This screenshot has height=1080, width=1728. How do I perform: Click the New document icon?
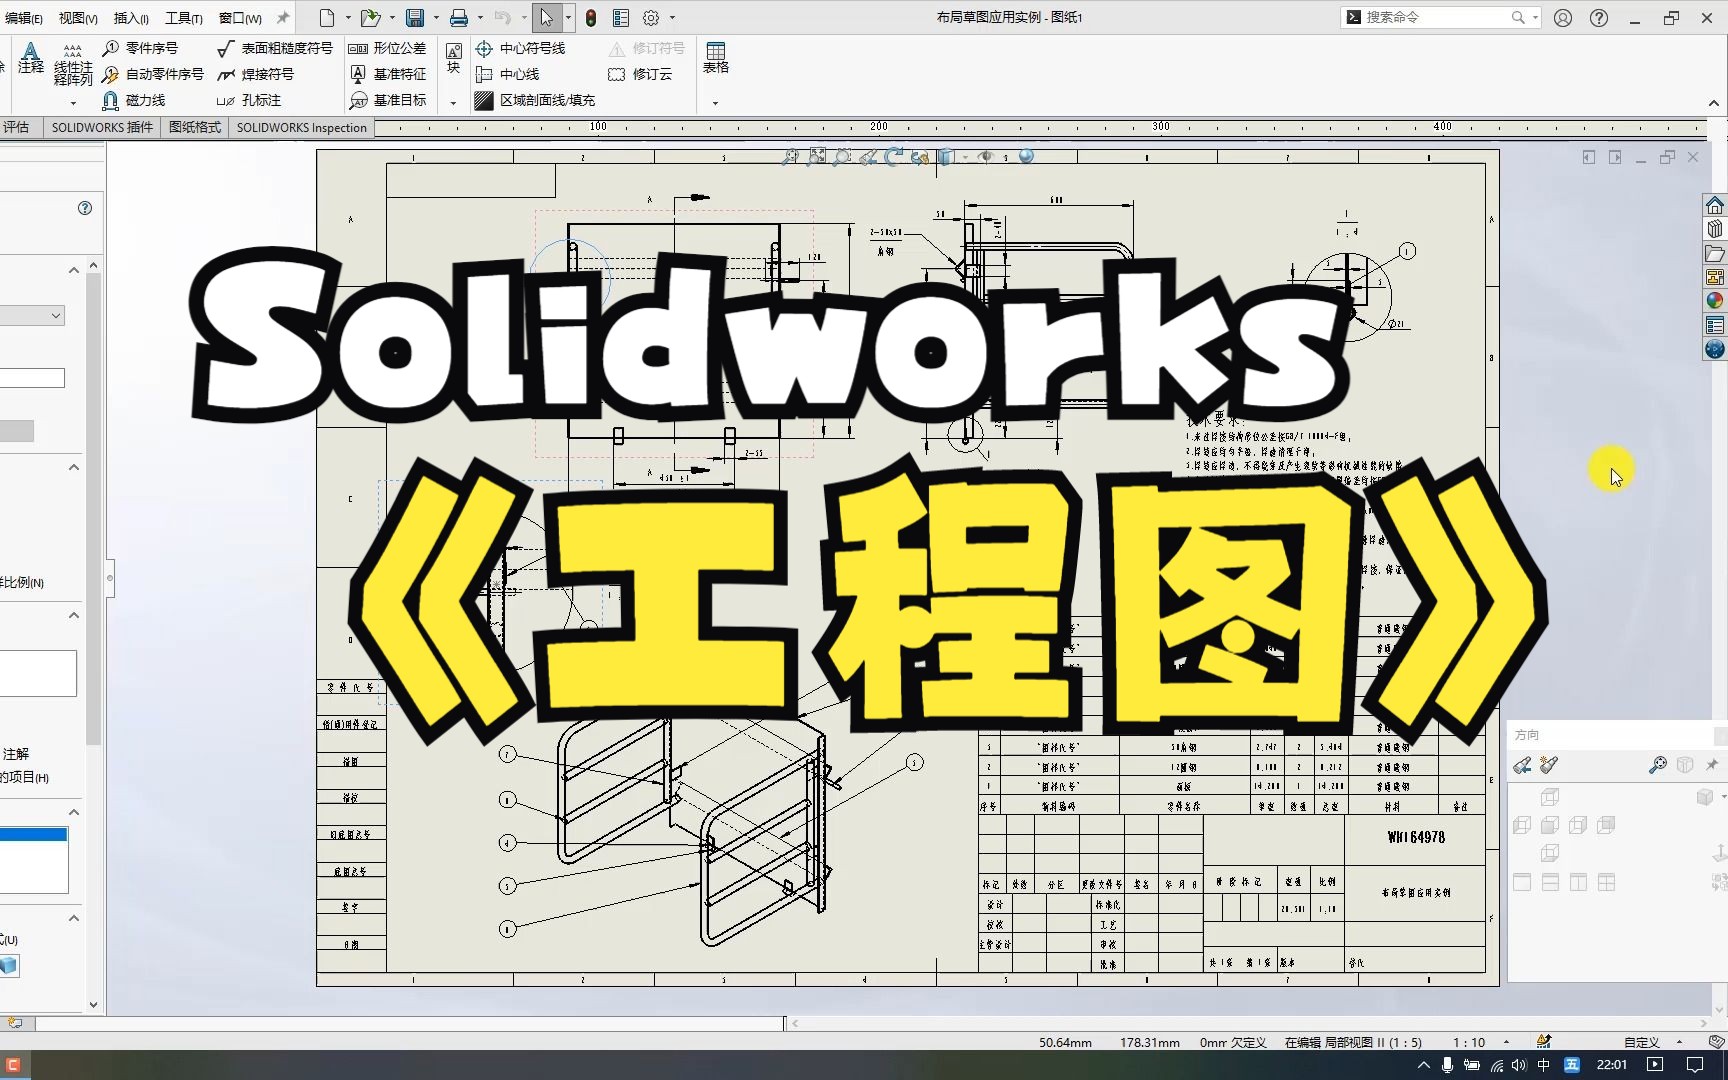click(327, 18)
